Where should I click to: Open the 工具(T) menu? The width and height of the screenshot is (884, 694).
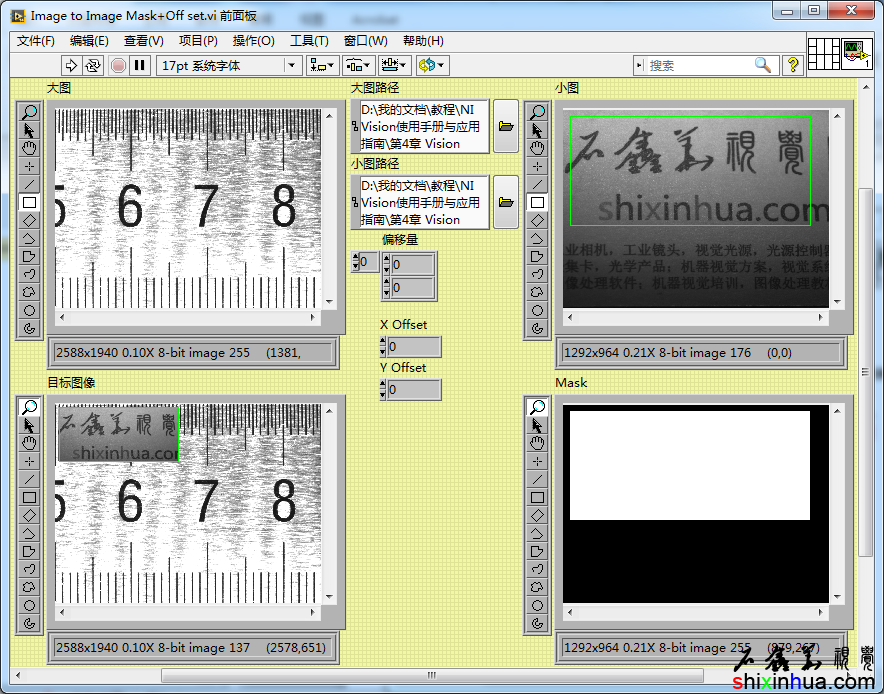309,41
